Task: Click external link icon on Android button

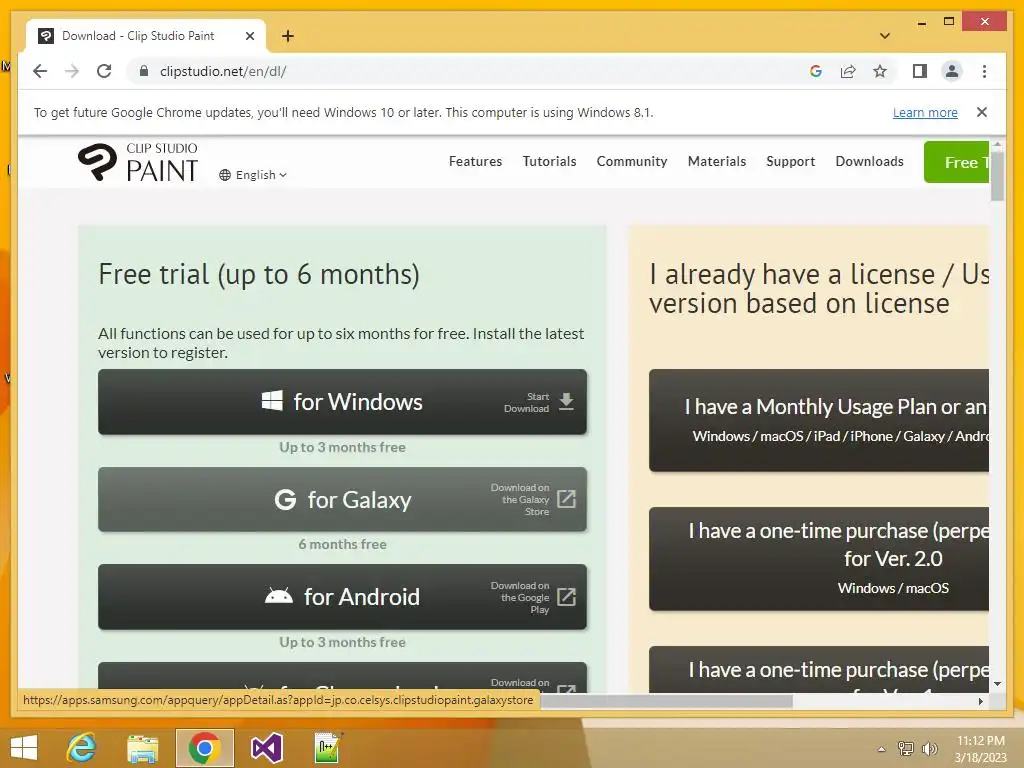Action: [566, 597]
